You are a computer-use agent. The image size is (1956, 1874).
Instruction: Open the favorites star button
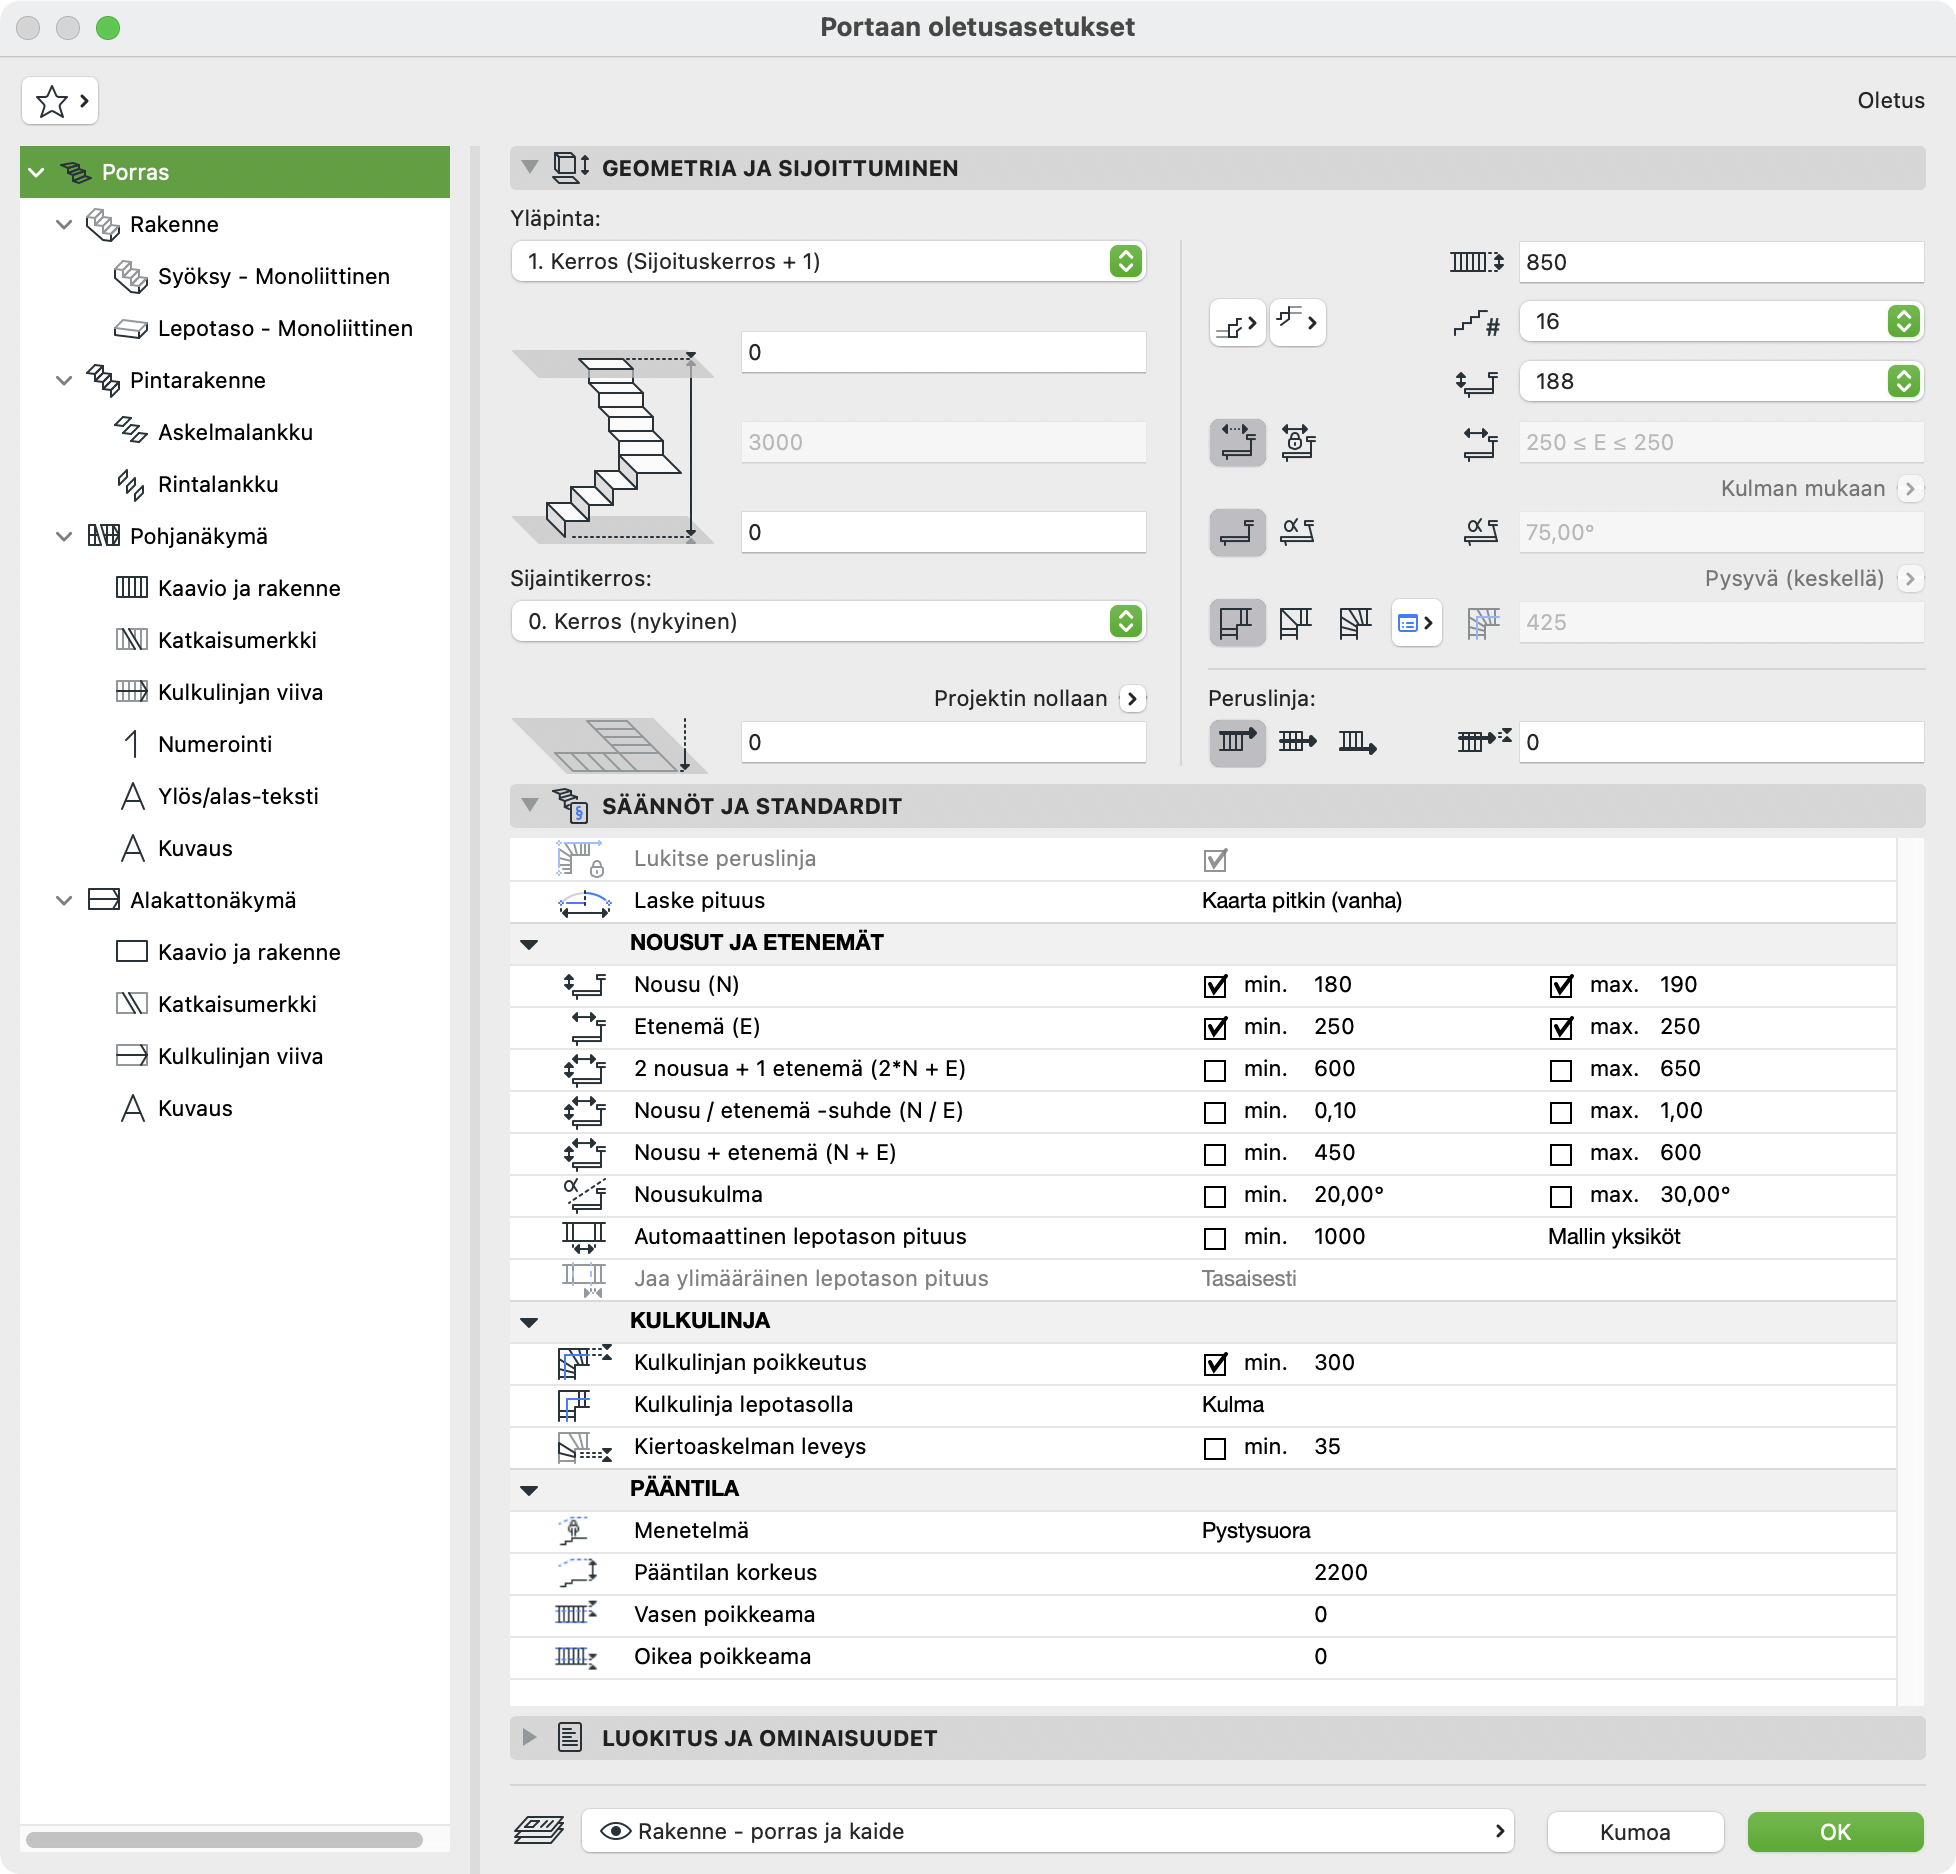pyautogui.click(x=60, y=101)
